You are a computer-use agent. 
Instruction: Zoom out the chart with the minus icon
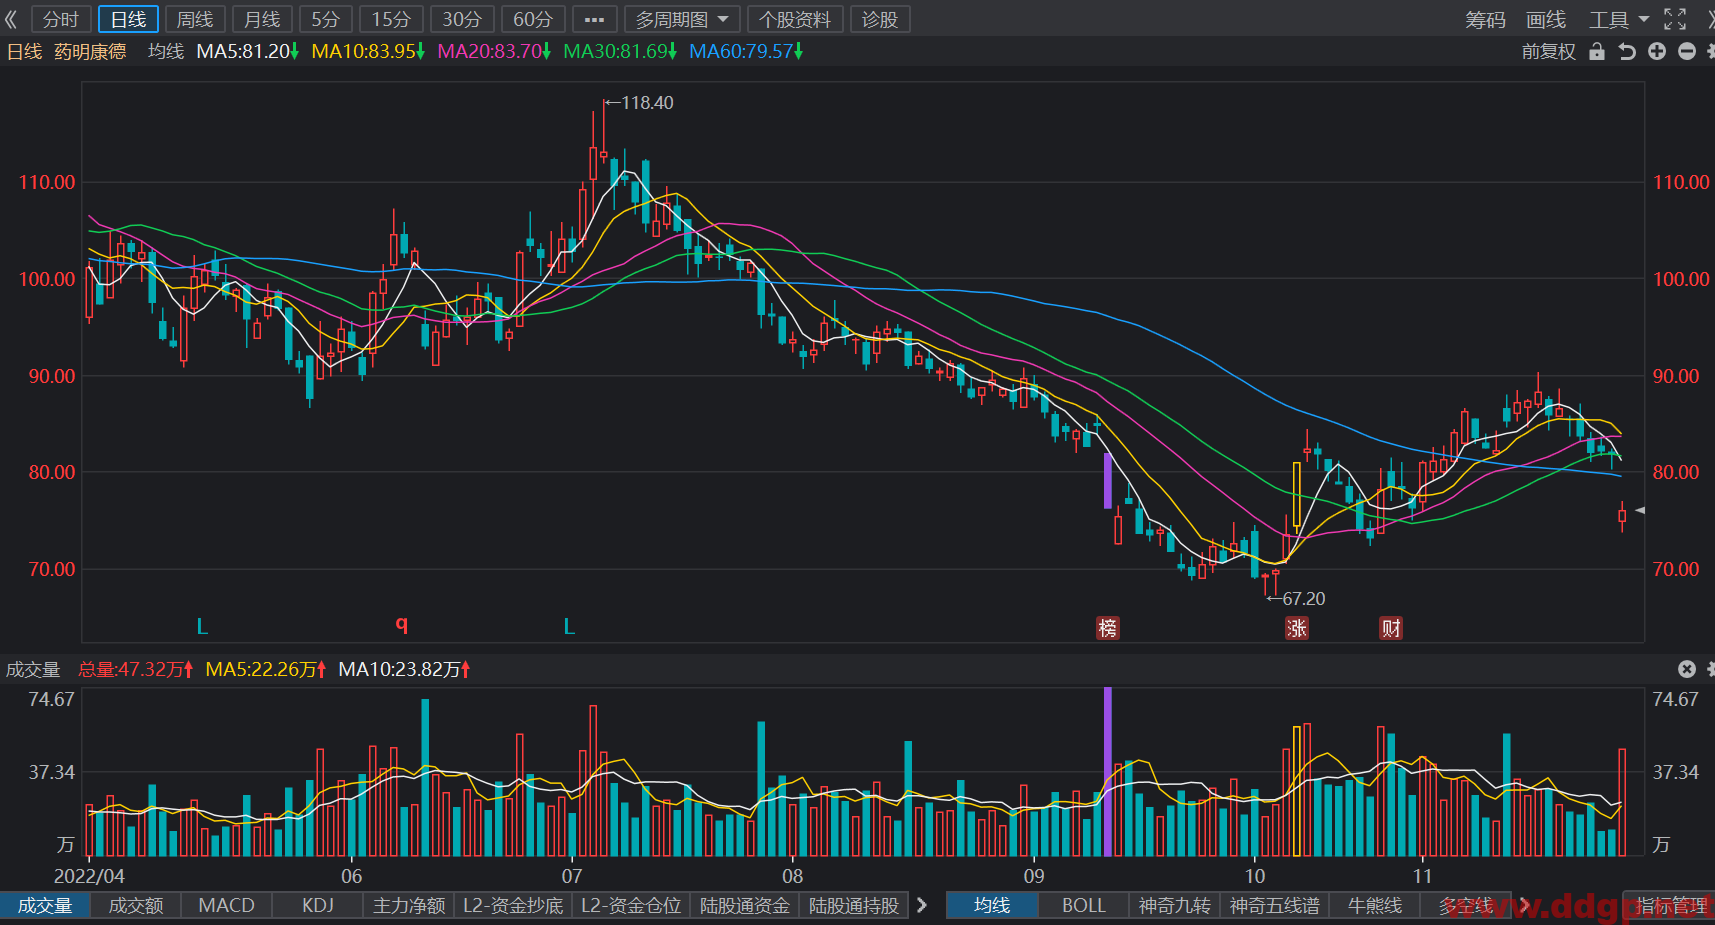coord(1687,52)
